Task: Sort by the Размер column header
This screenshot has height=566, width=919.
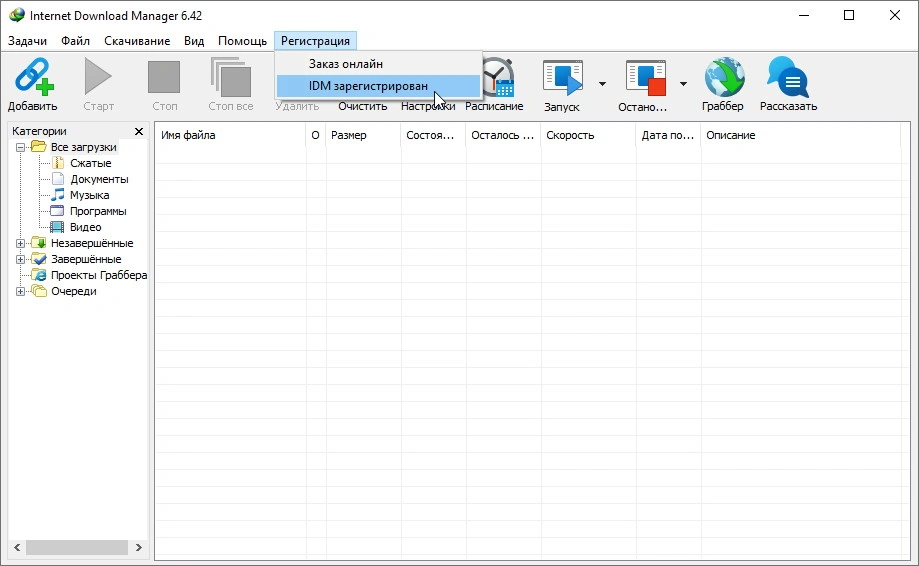Action: pos(363,135)
